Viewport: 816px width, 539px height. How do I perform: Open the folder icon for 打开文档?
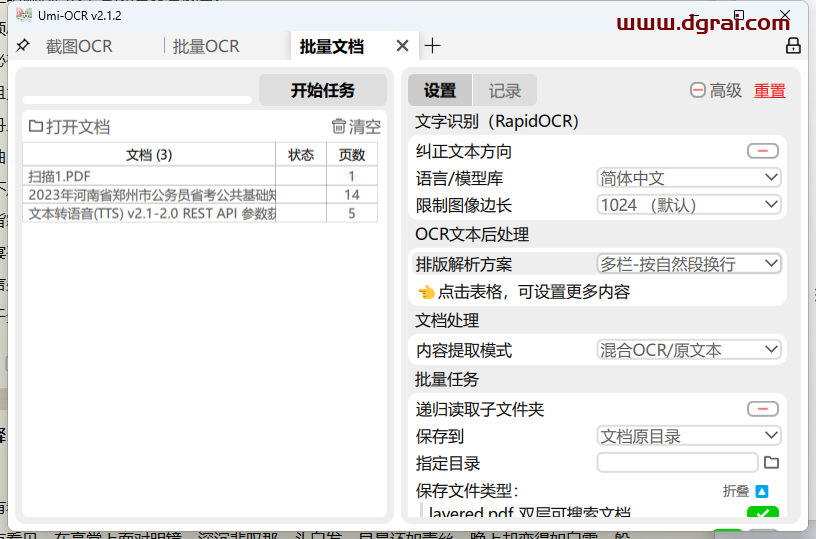pos(36,126)
